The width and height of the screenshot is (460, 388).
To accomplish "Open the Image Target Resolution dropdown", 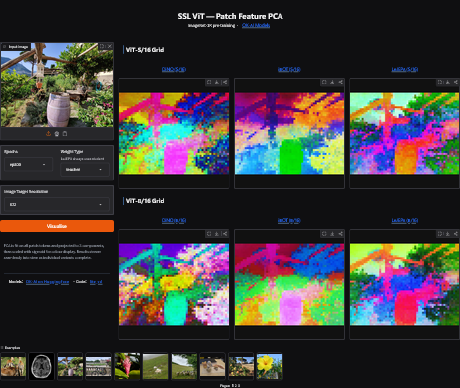I will click(x=57, y=204).
